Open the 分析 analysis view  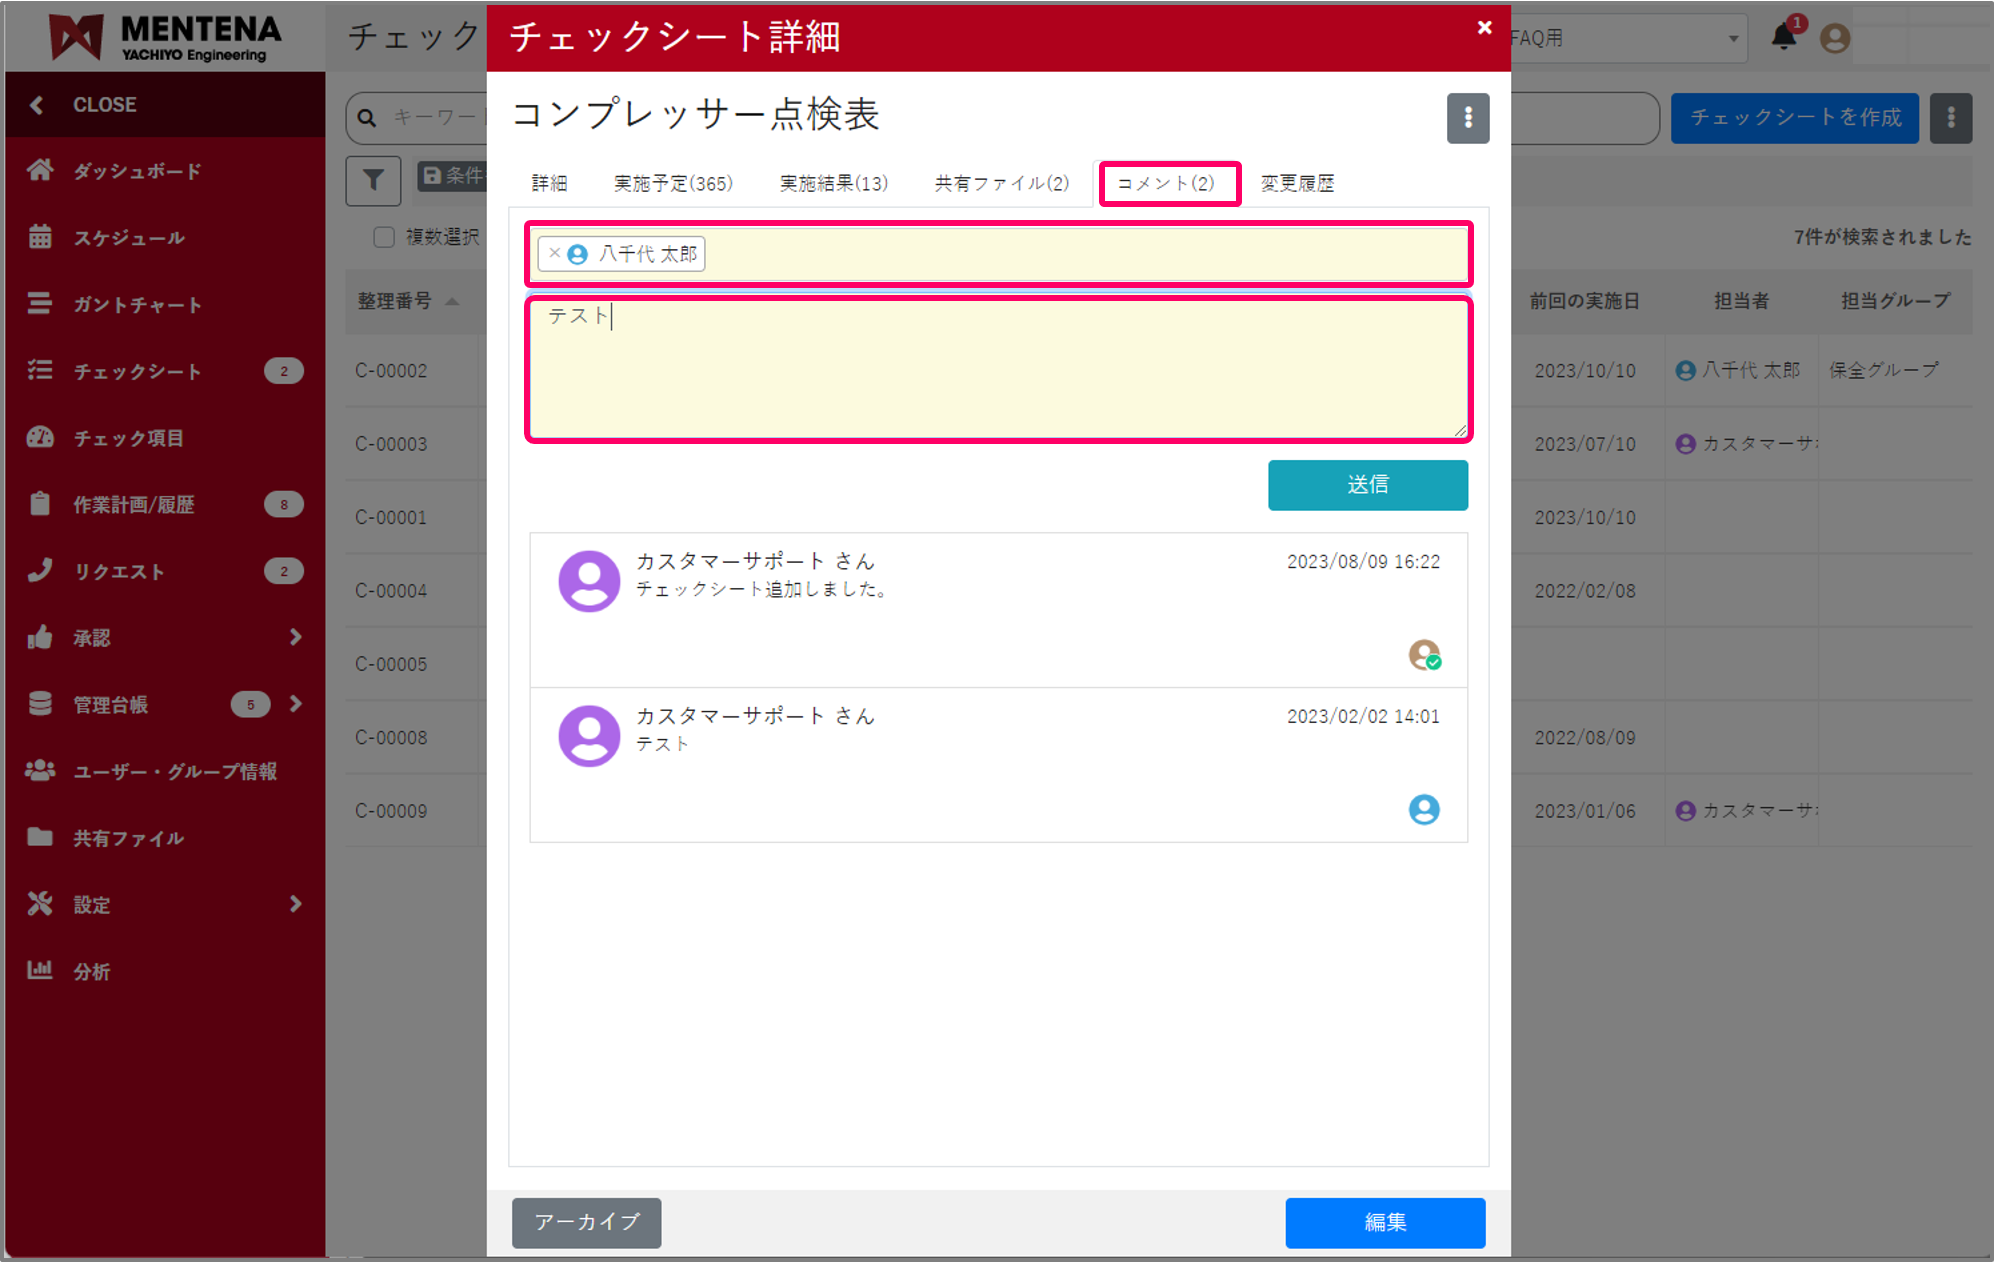[91, 970]
